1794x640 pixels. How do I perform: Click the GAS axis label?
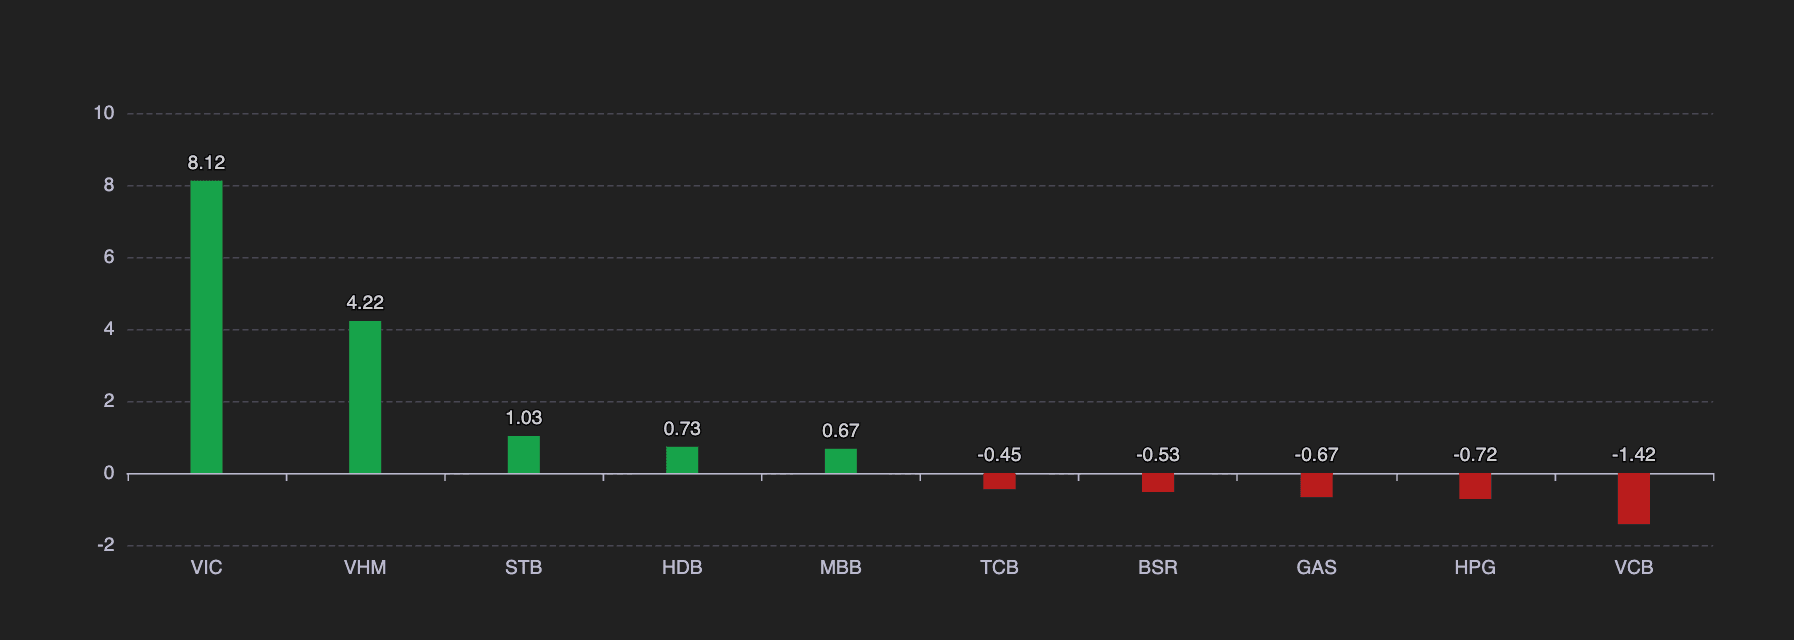click(x=1316, y=568)
